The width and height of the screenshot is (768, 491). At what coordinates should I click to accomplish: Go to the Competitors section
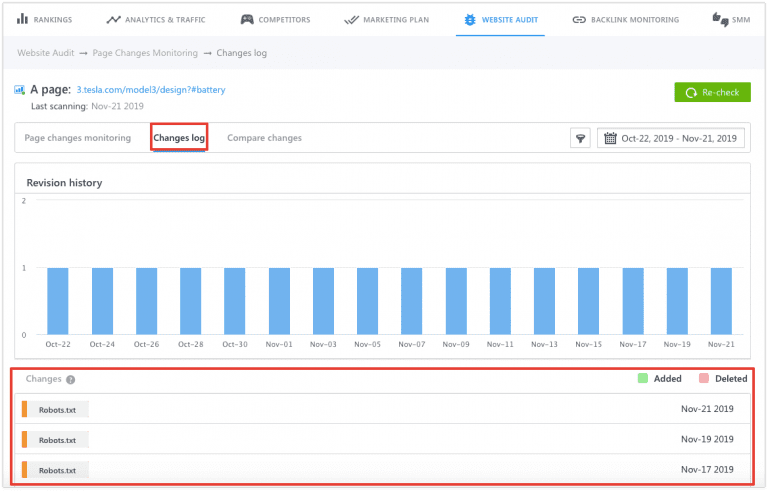click(x=275, y=20)
